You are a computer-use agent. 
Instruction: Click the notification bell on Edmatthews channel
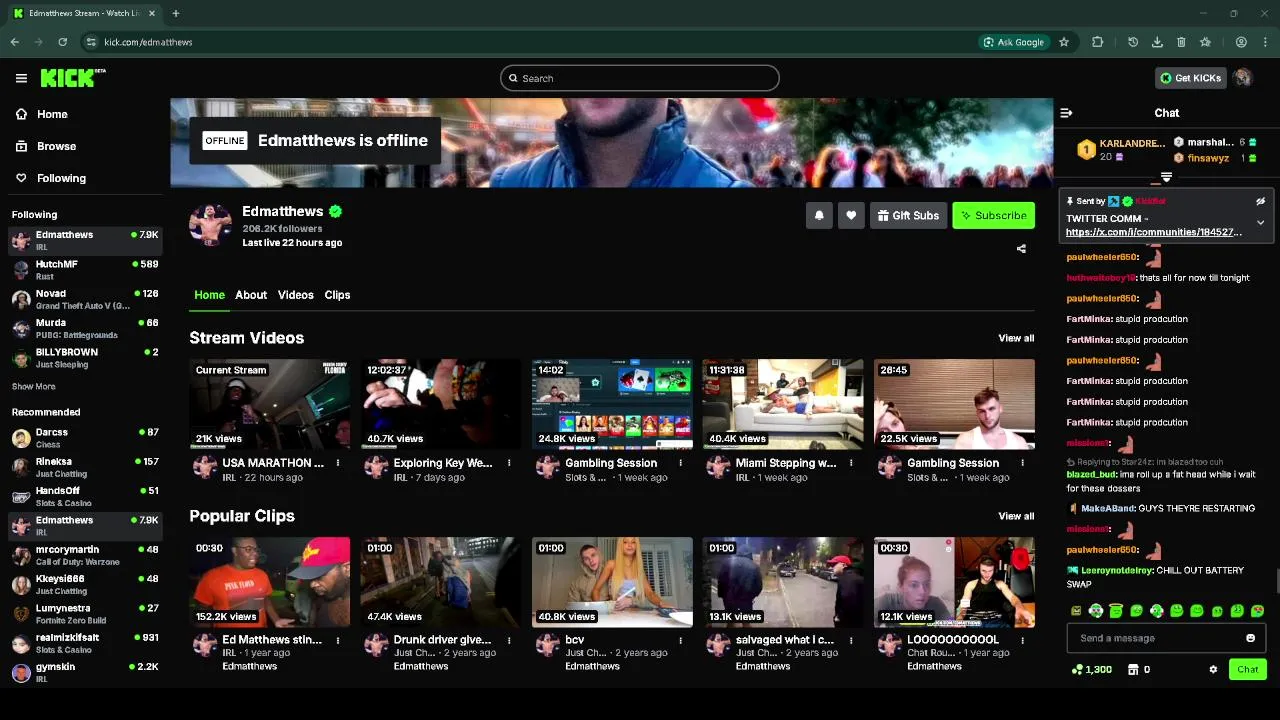click(819, 215)
